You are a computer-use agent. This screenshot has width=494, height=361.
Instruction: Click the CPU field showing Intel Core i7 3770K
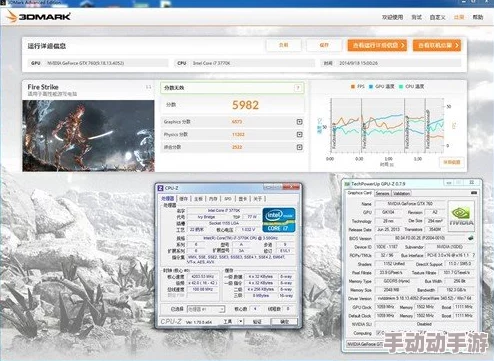252,63
